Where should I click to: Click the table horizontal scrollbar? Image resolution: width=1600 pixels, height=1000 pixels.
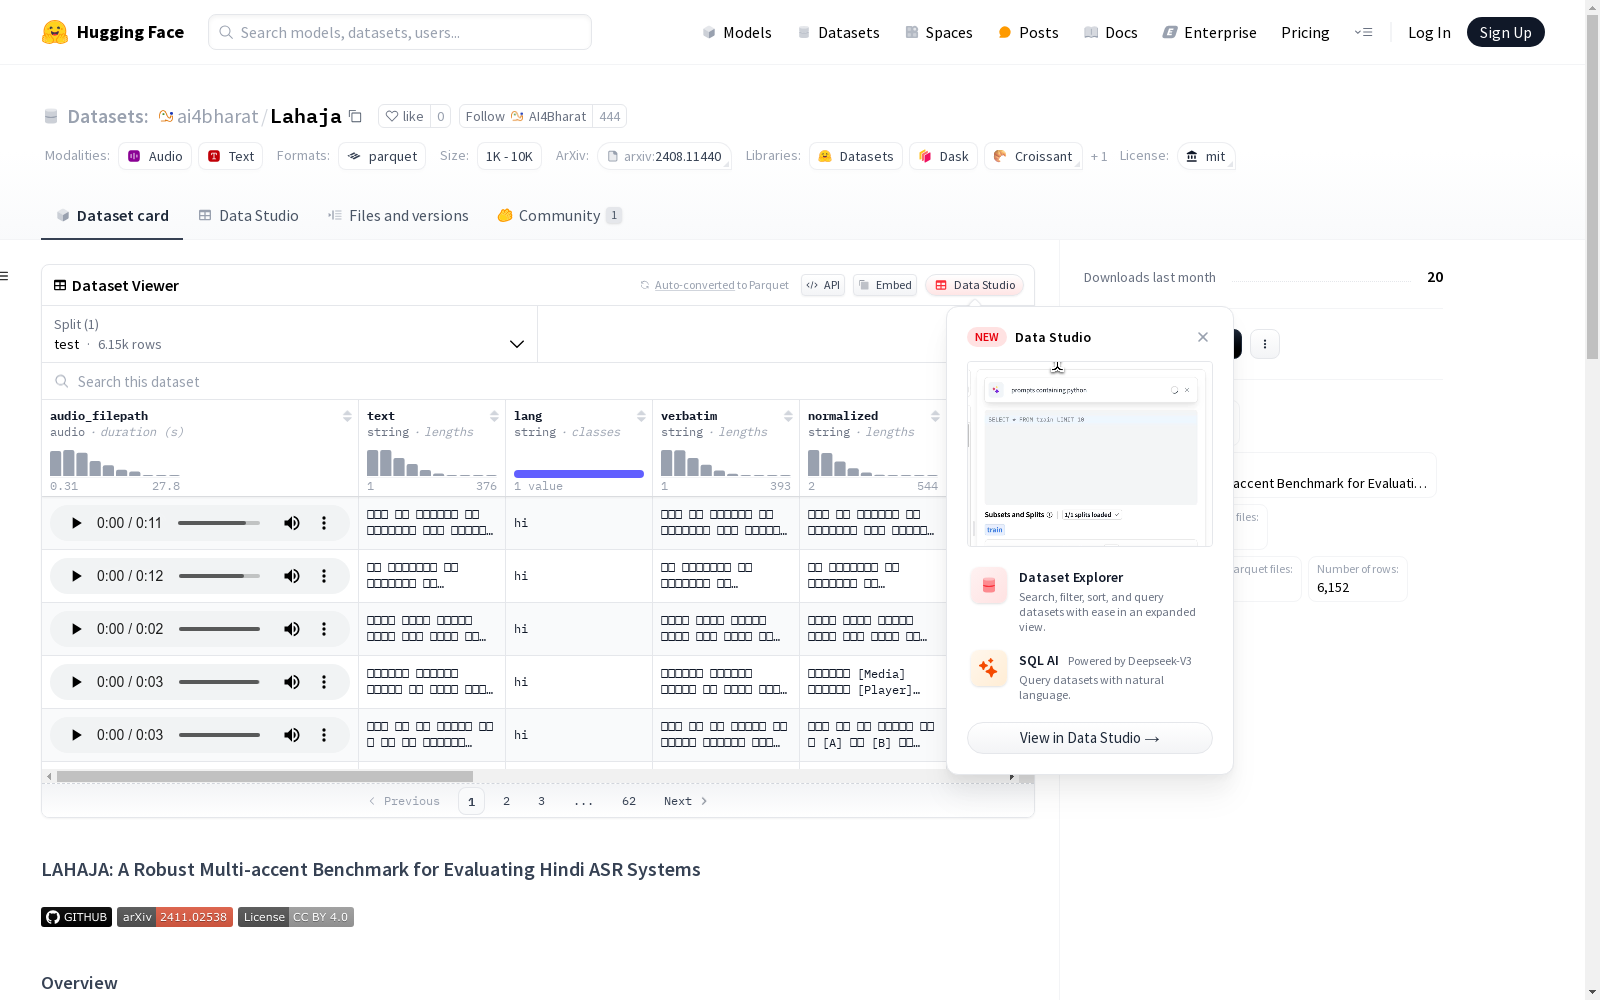(265, 776)
